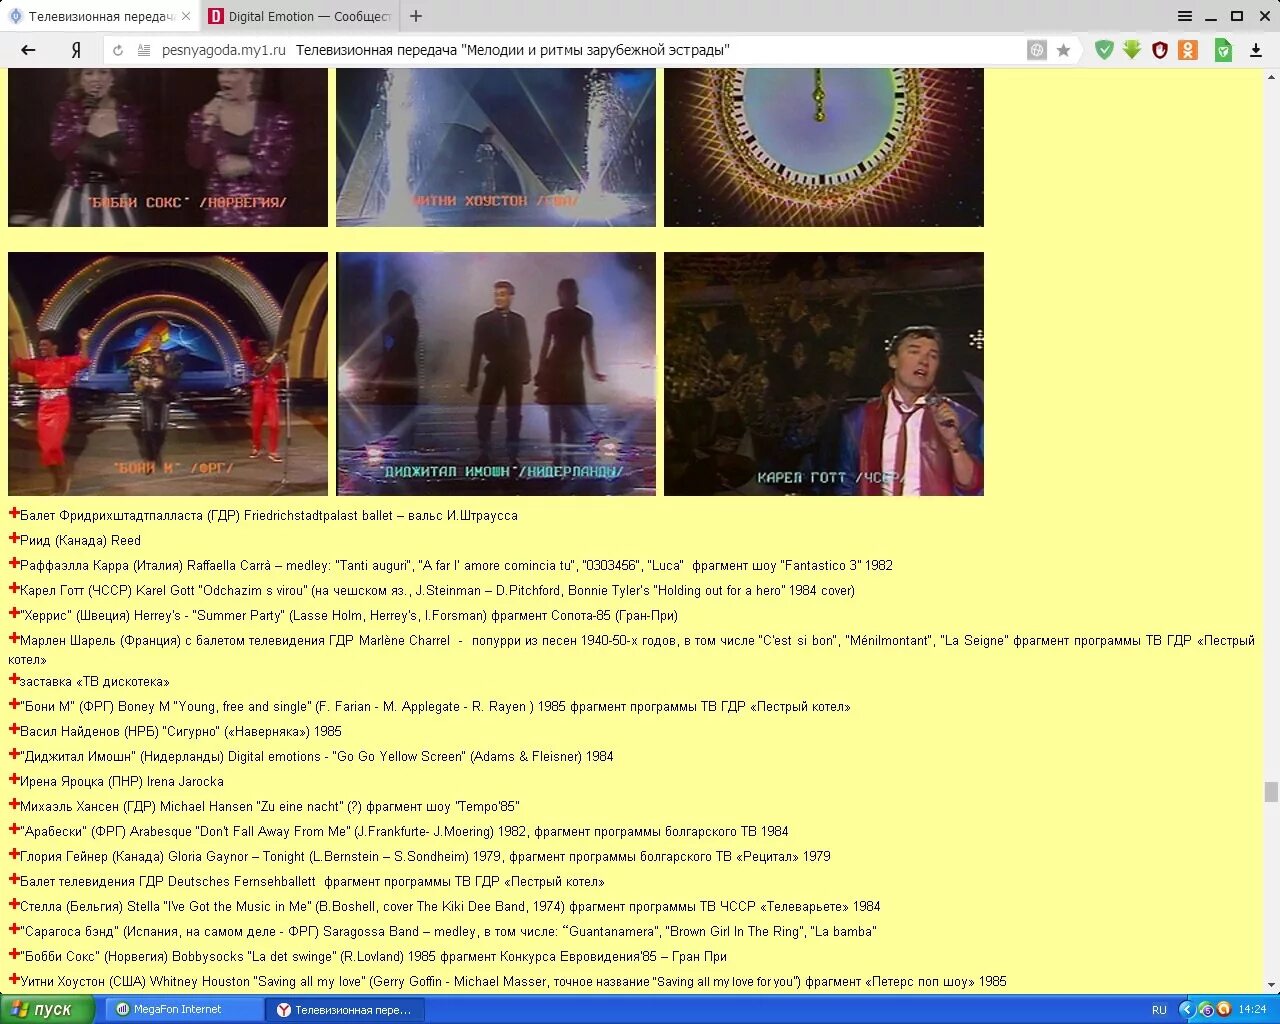The height and width of the screenshot is (1024, 1280).
Task: Click red plus beside Марлен Шарель row
Action: (x=14, y=639)
